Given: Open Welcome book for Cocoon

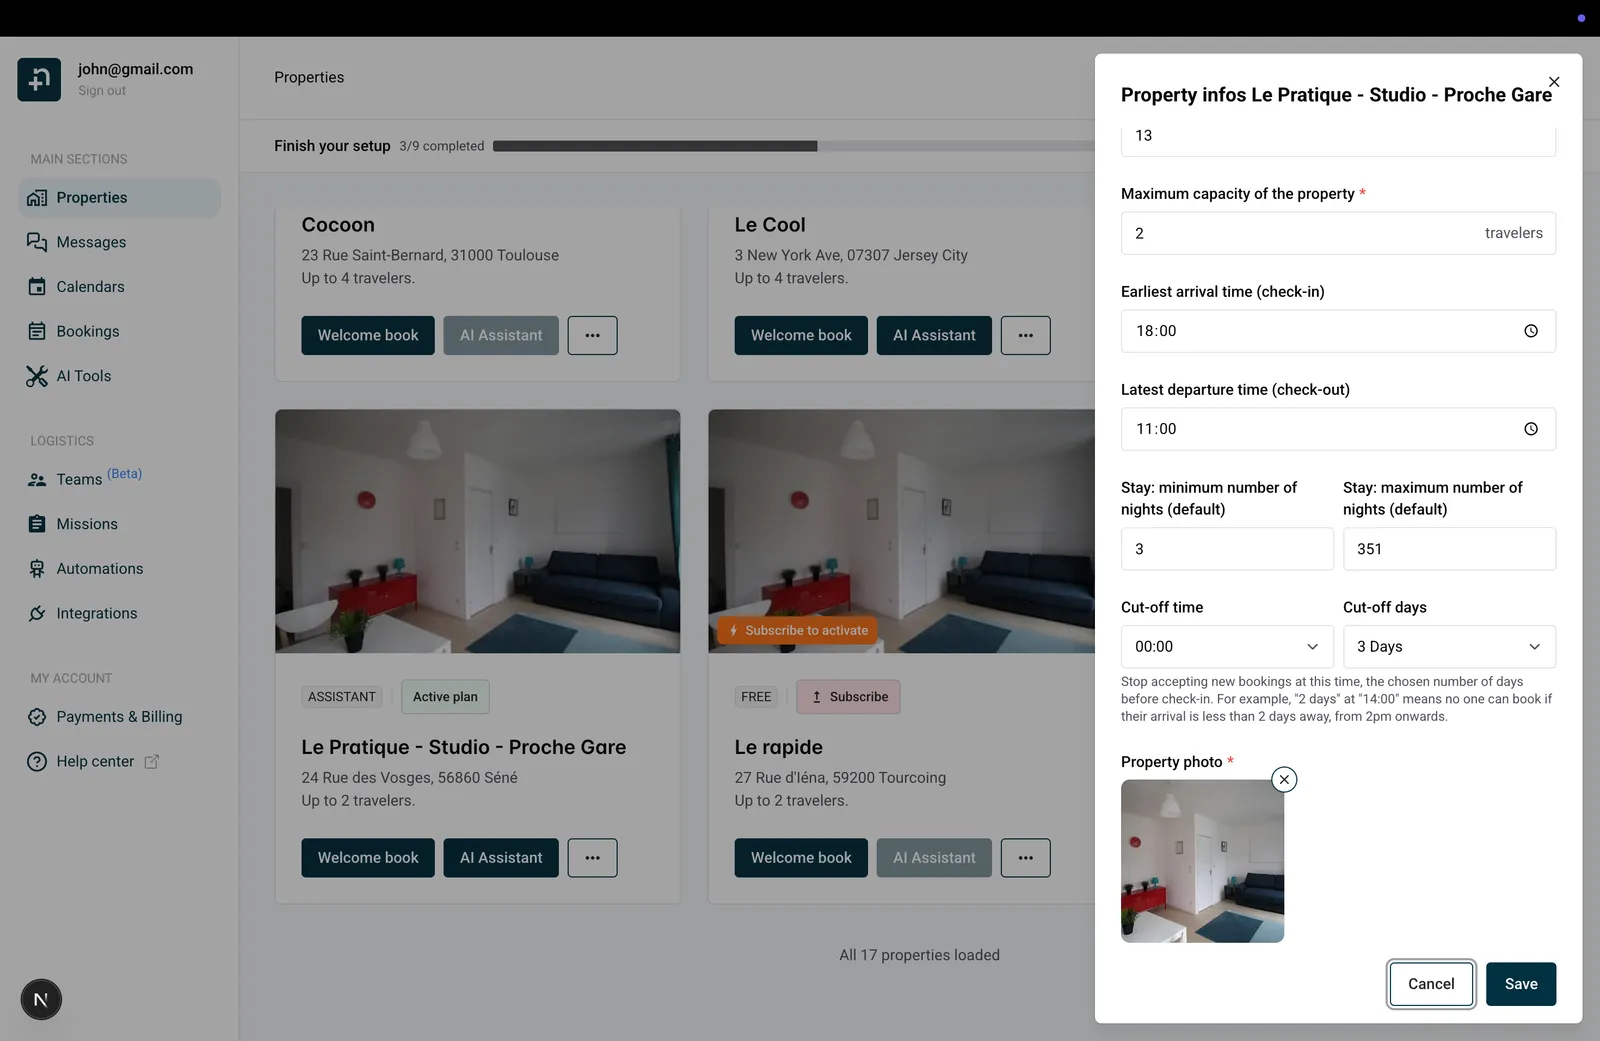Looking at the screenshot, I should 368,335.
